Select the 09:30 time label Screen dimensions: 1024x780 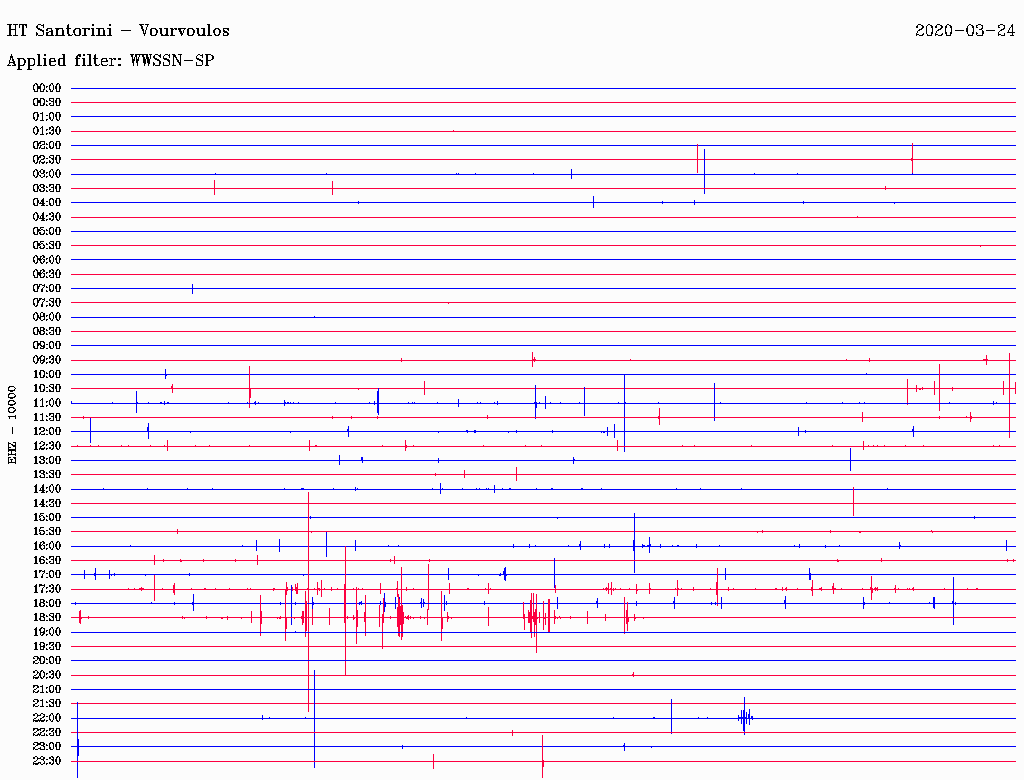tap(47, 360)
